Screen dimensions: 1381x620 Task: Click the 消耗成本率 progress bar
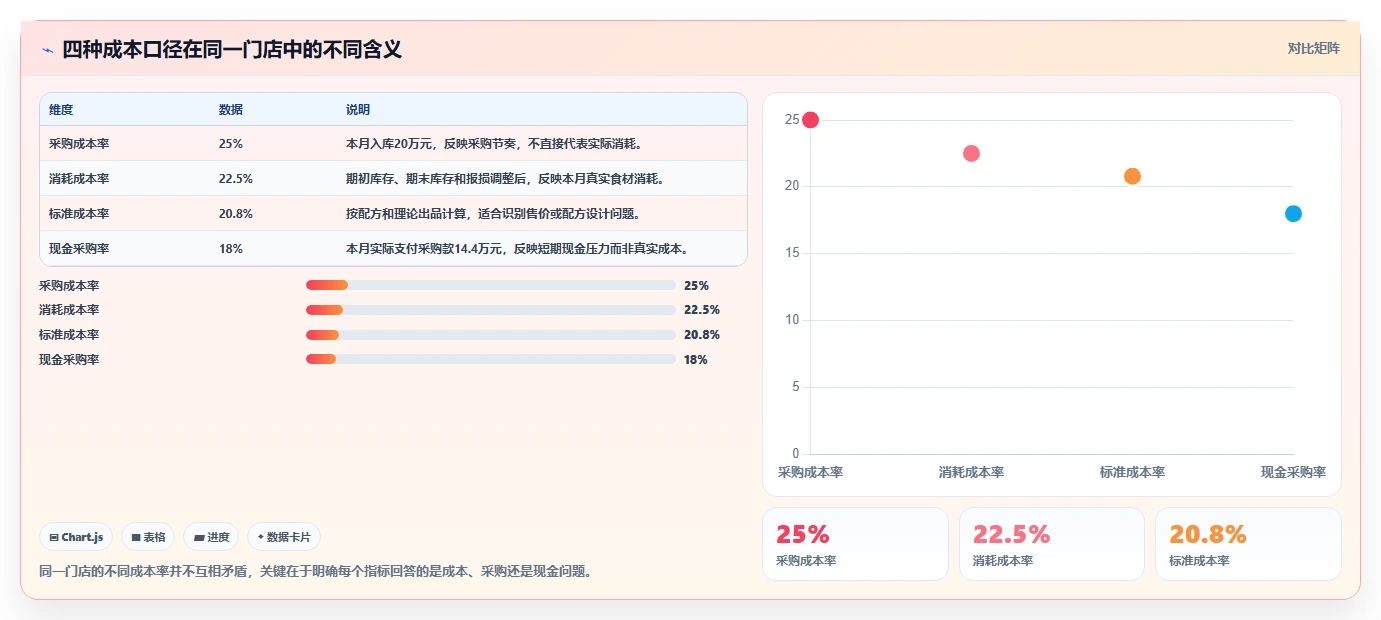(x=491, y=310)
